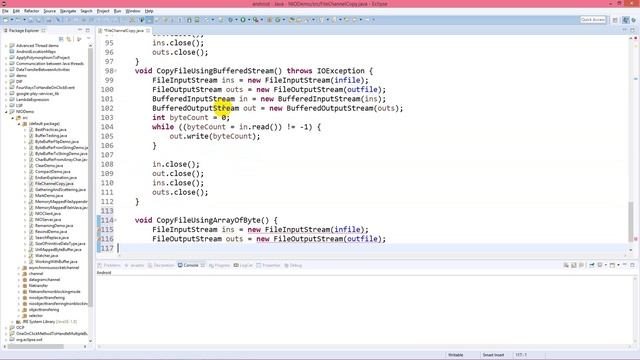Select the Java perspective icon

coord(626,20)
